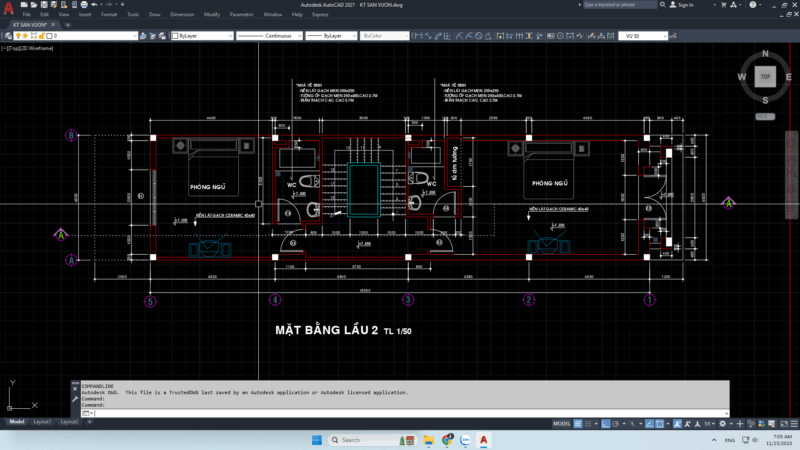Open the customization menu in status bar
Image resolution: width=800 pixels, height=450 pixels.
tap(791, 423)
